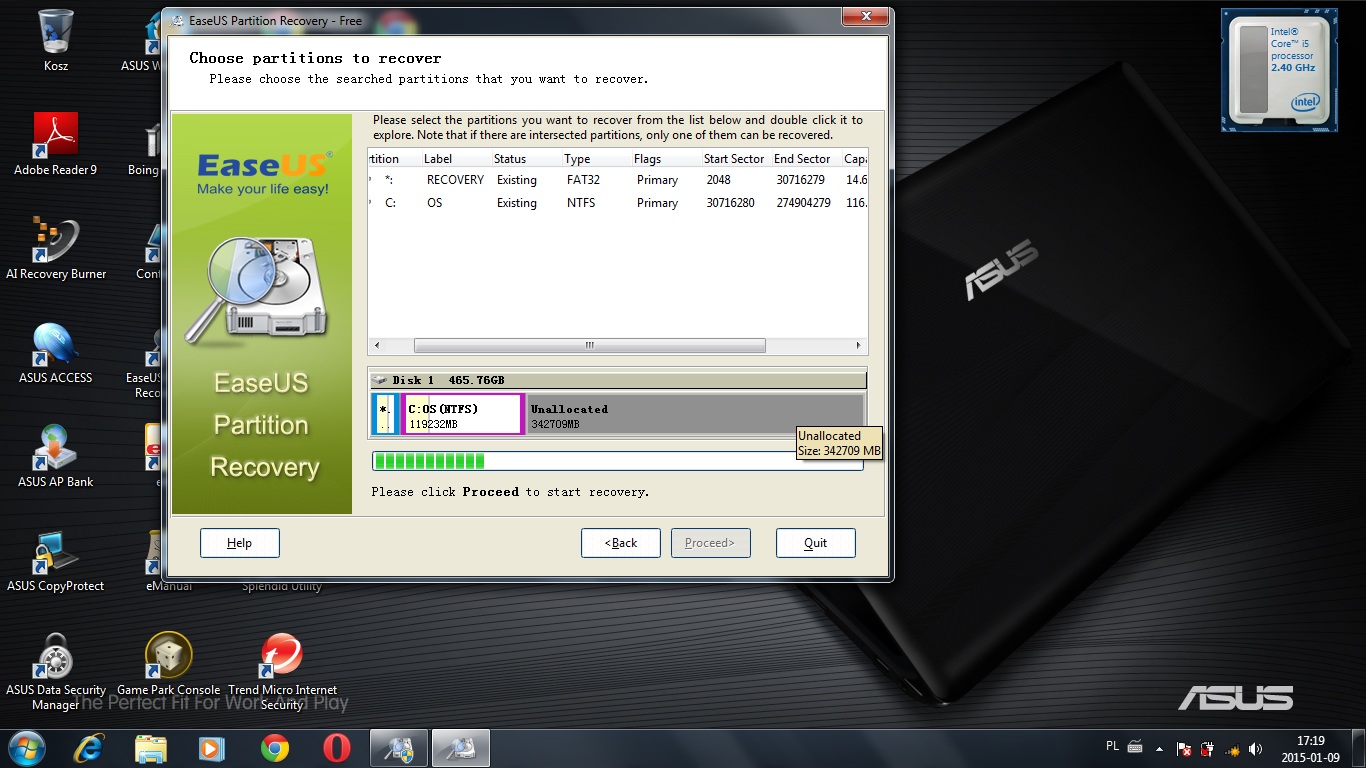Click end sector value 30716279

(x=800, y=180)
